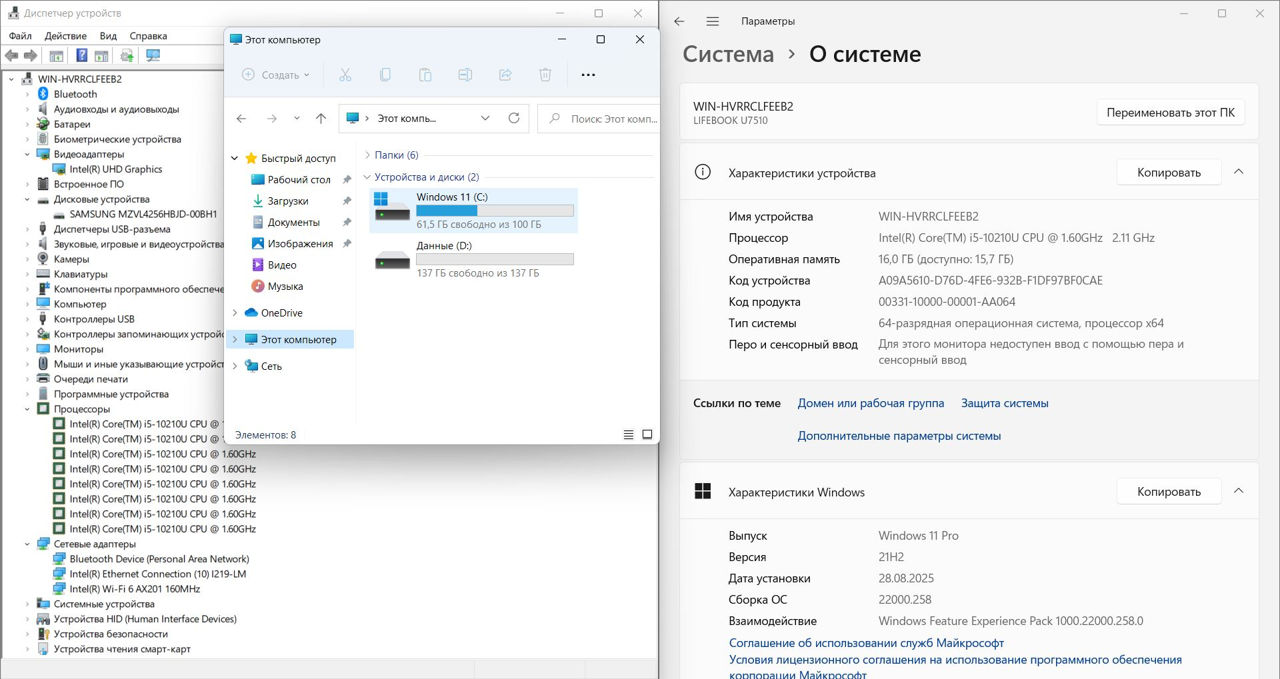This screenshot has height=679, width=1280.
Task: Click the scan for hardware changes icon
Action: tap(153, 56)
